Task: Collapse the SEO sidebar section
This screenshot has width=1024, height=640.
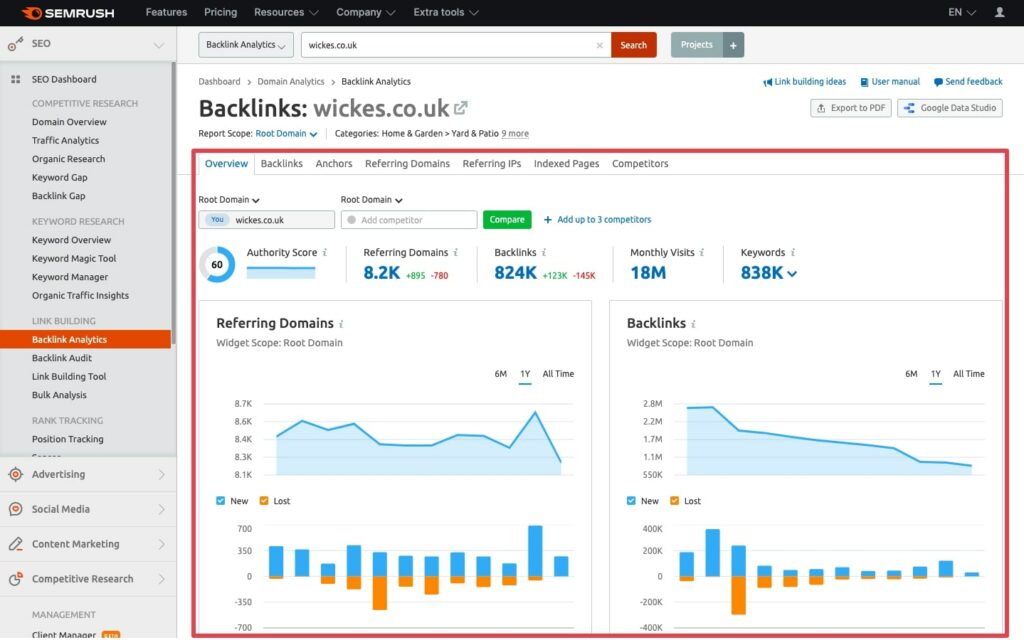Action: click(159, 44)
